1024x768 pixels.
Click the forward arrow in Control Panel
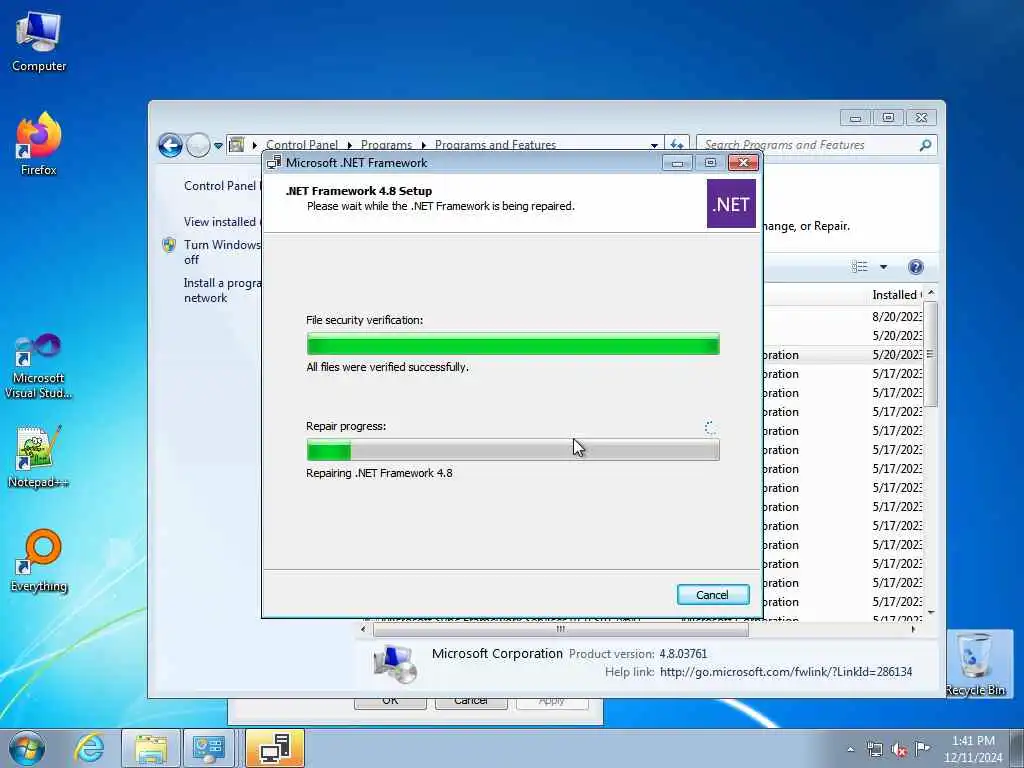coord(198,145)
